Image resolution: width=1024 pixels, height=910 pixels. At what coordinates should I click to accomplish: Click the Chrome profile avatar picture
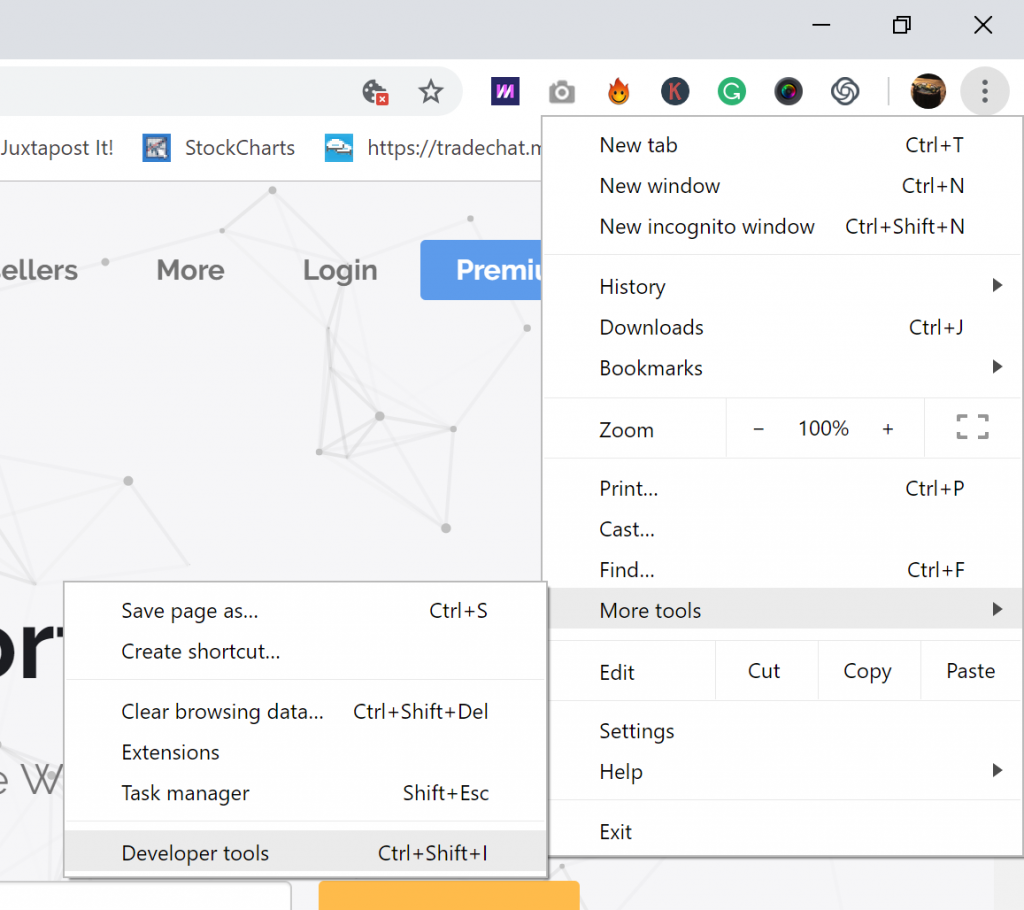(x=928, y=90)
